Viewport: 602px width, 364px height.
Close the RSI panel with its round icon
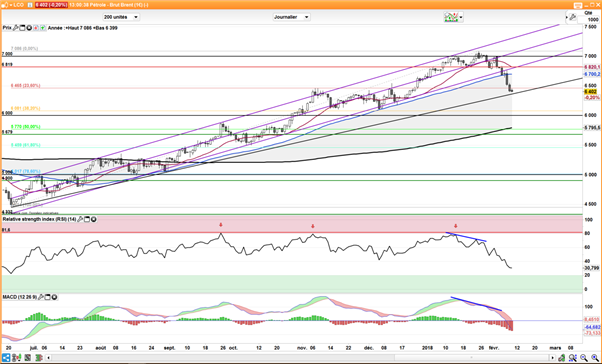click(94, 219)
